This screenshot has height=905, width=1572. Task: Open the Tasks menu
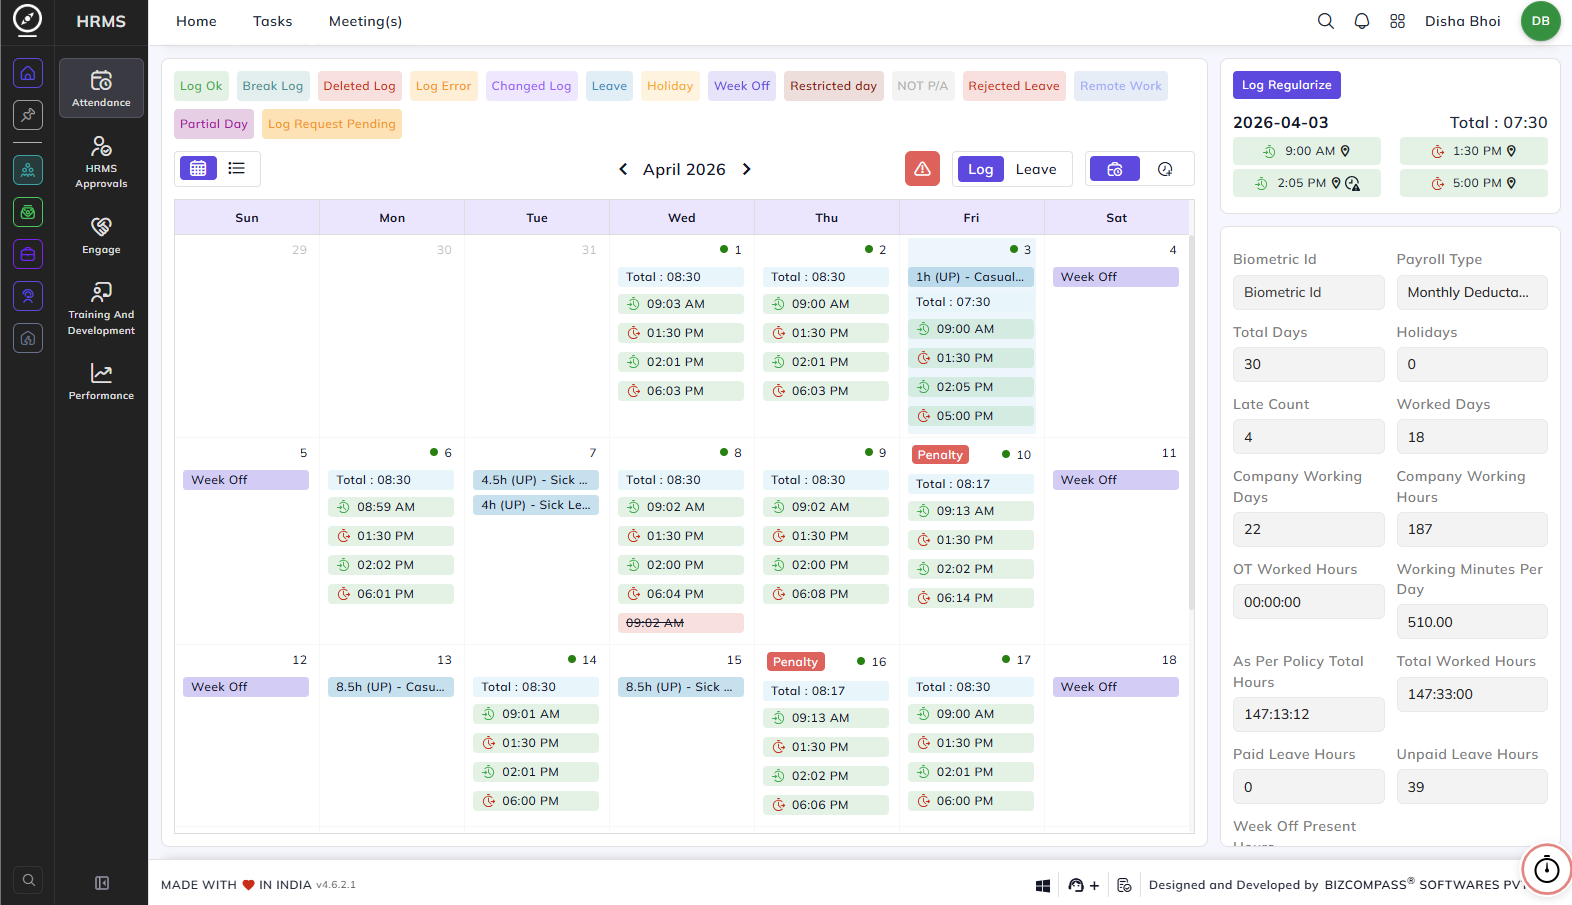pyautogui.click(x=273, y=21)
